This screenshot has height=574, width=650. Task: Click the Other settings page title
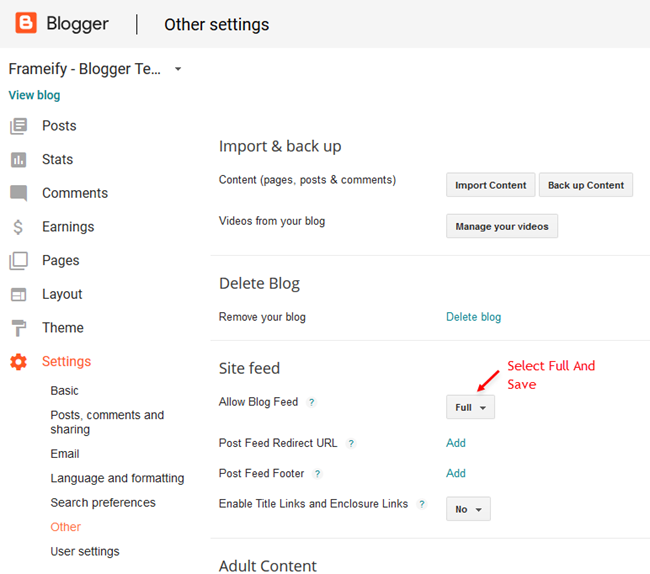click(x=217, y=25)
